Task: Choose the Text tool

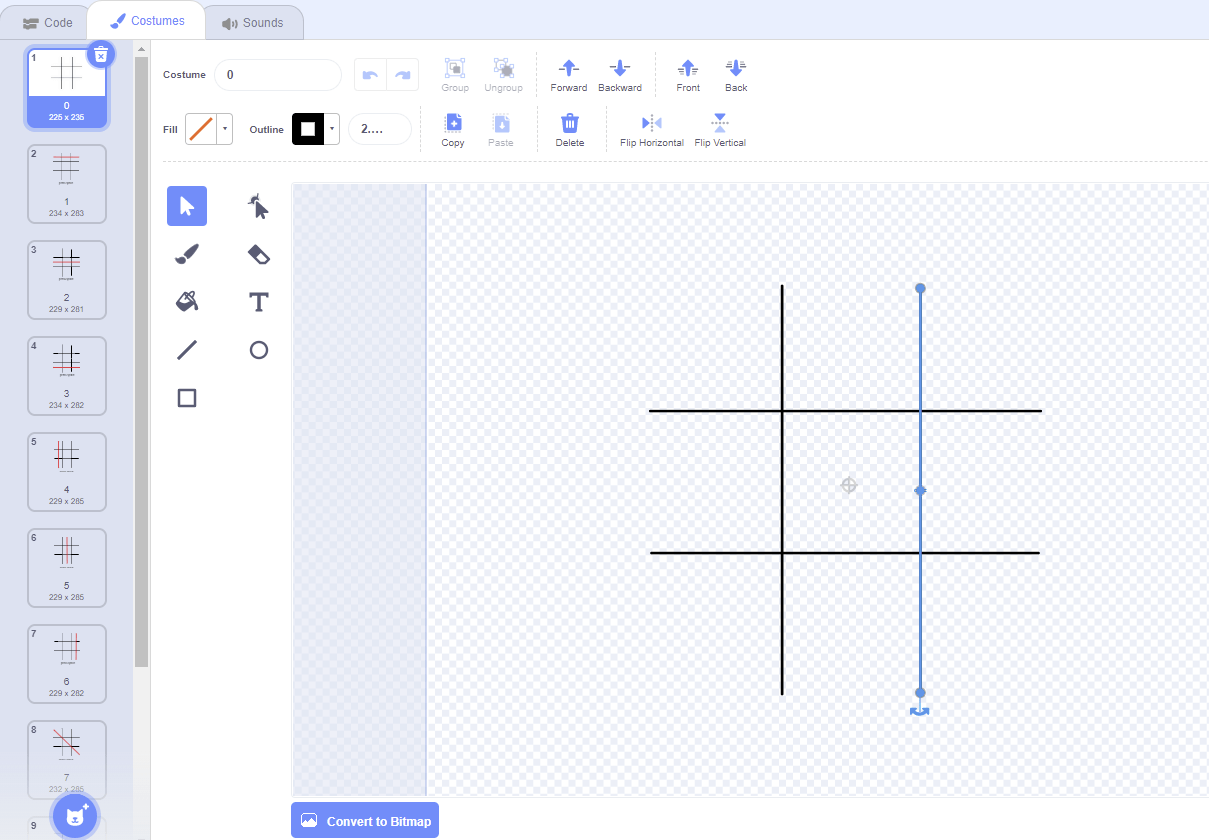Action: pos(259,302)
